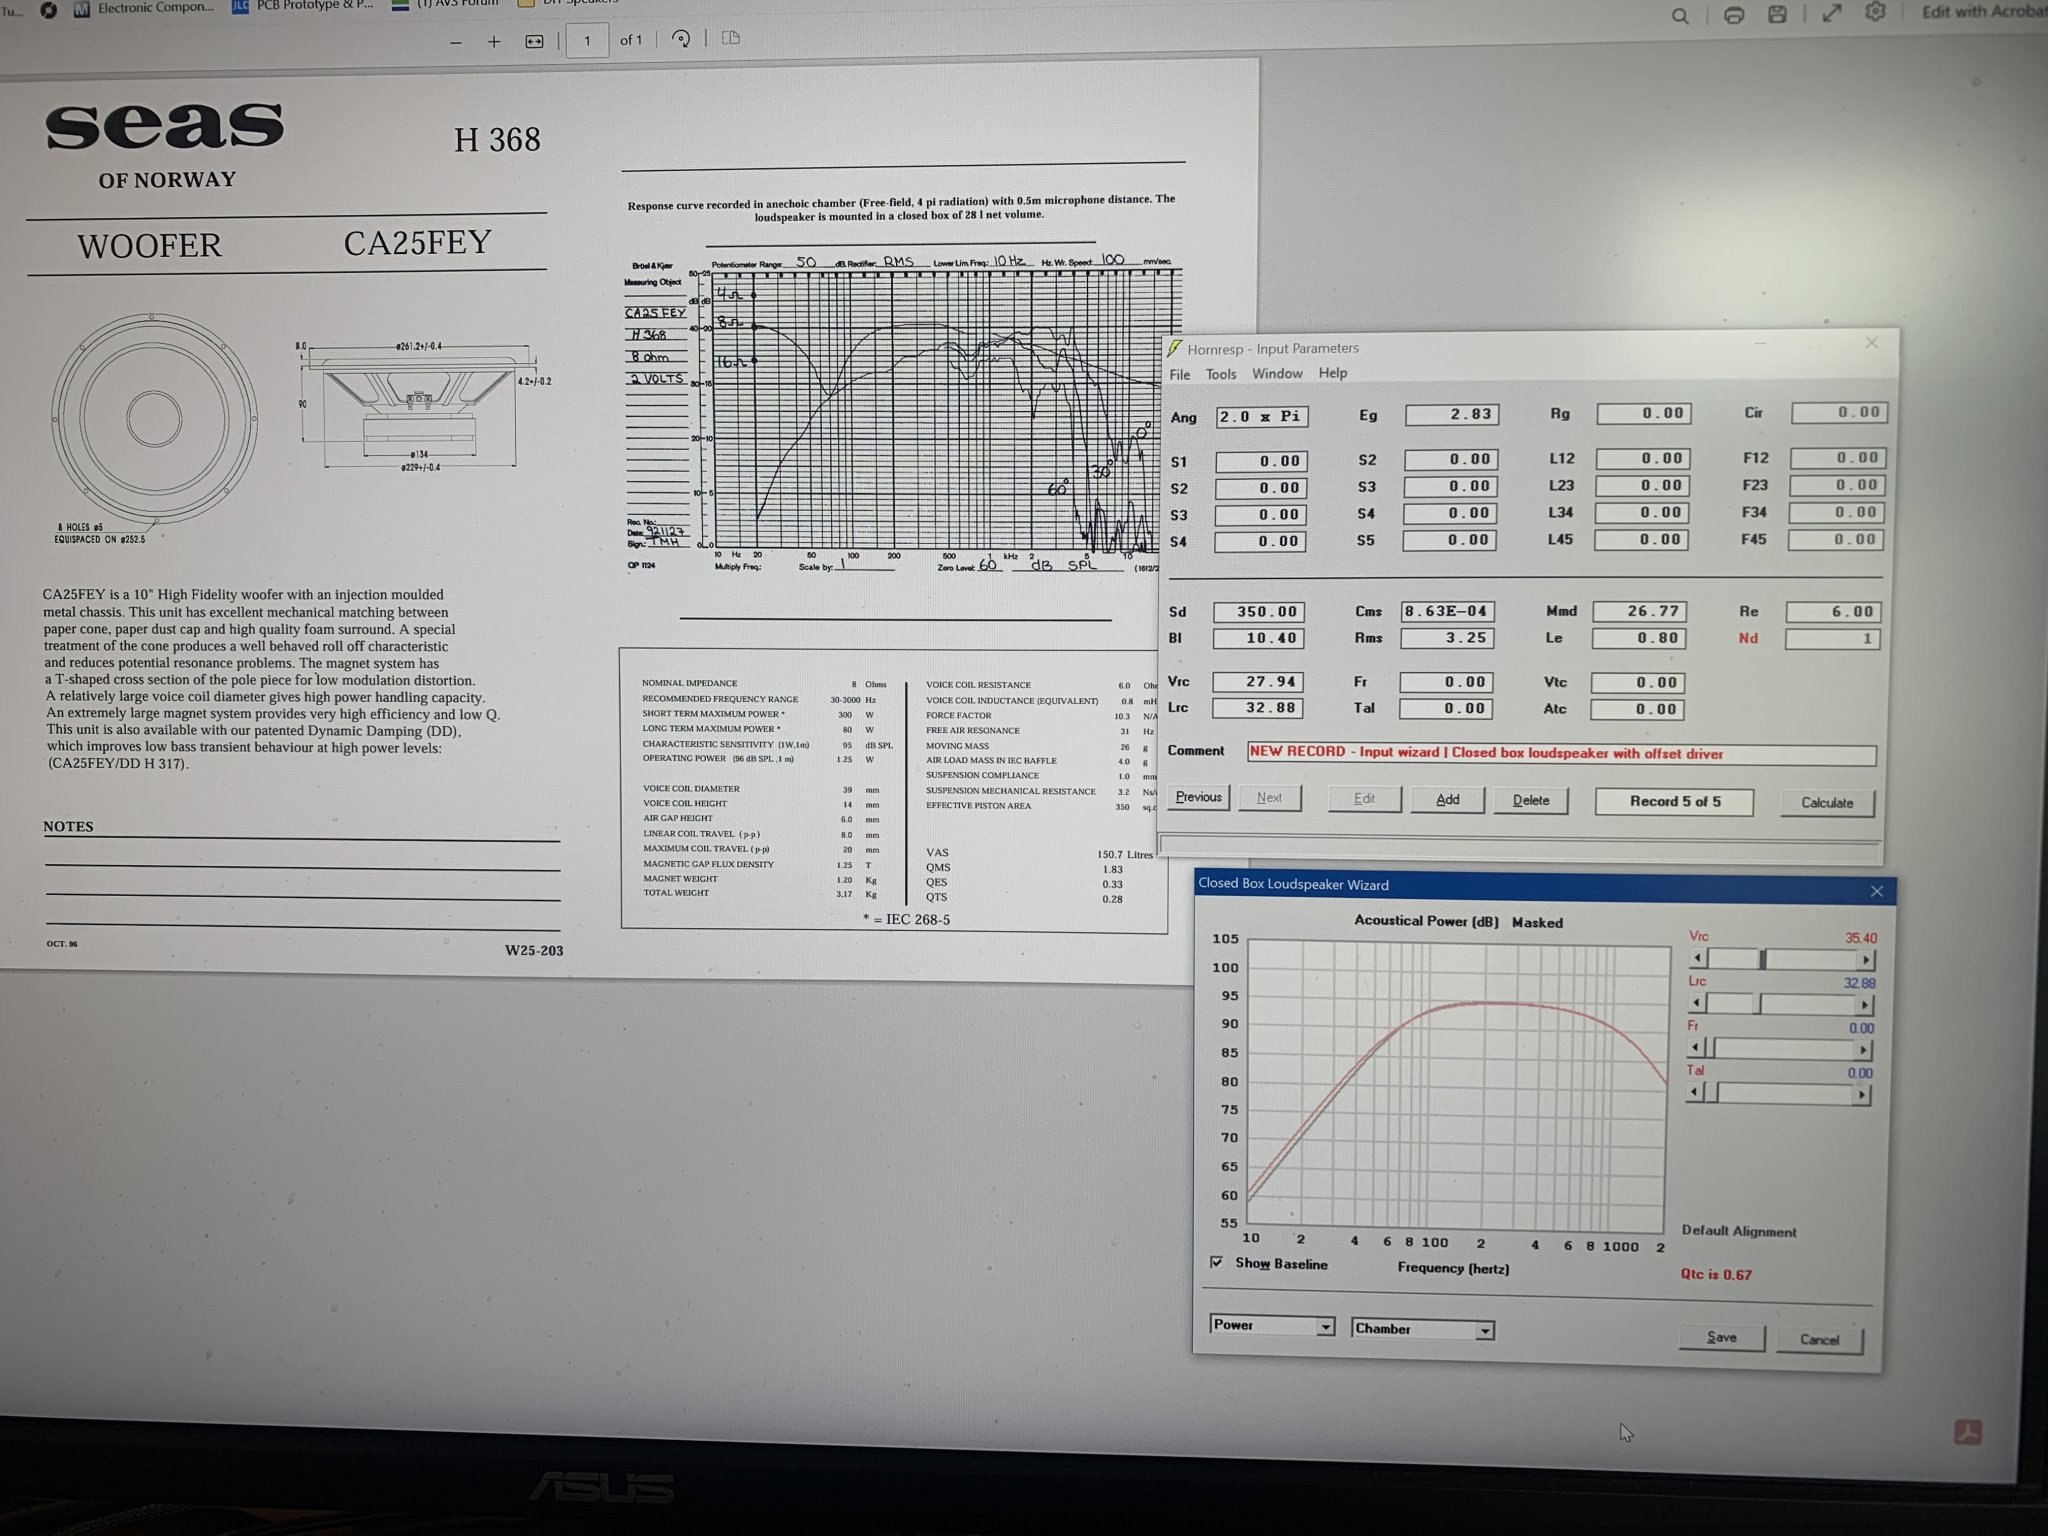Click the Delete record button
This screenshot has width=2048, height=1536.
click(1530, 801)
